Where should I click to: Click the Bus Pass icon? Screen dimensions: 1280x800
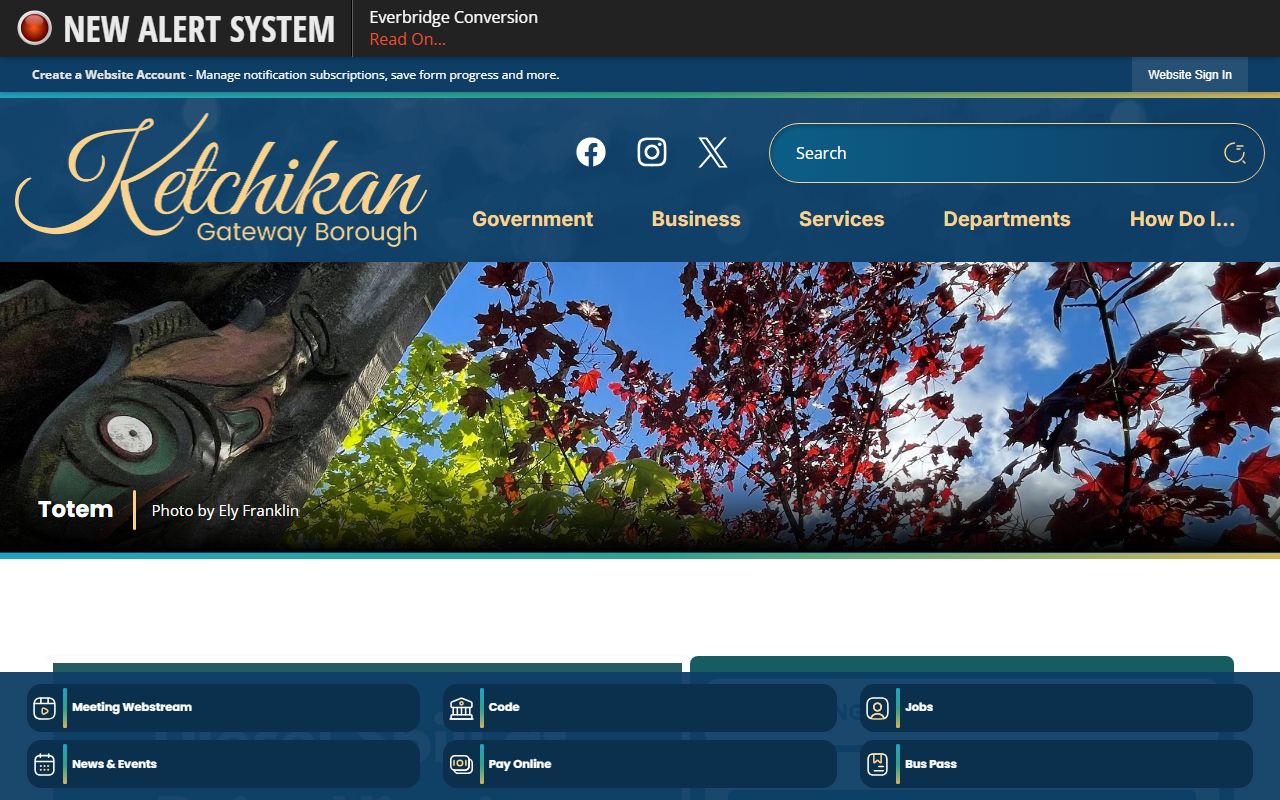pyautogui.click(x=877, y=764)
